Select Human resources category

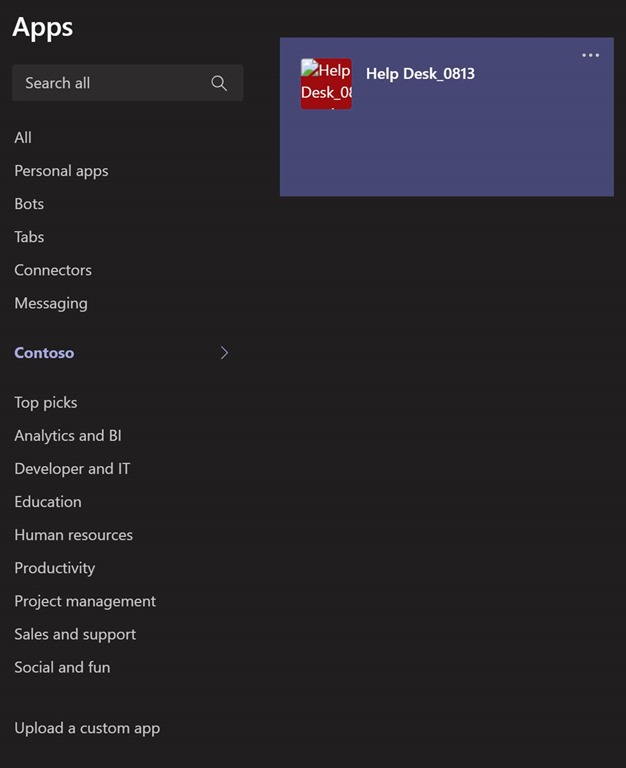point(73,535)
